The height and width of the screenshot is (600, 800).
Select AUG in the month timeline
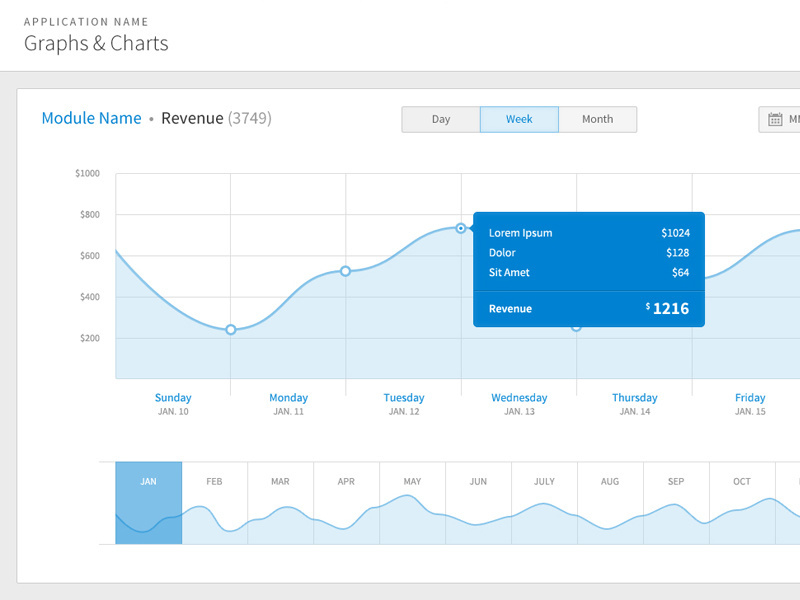[610, 503]
